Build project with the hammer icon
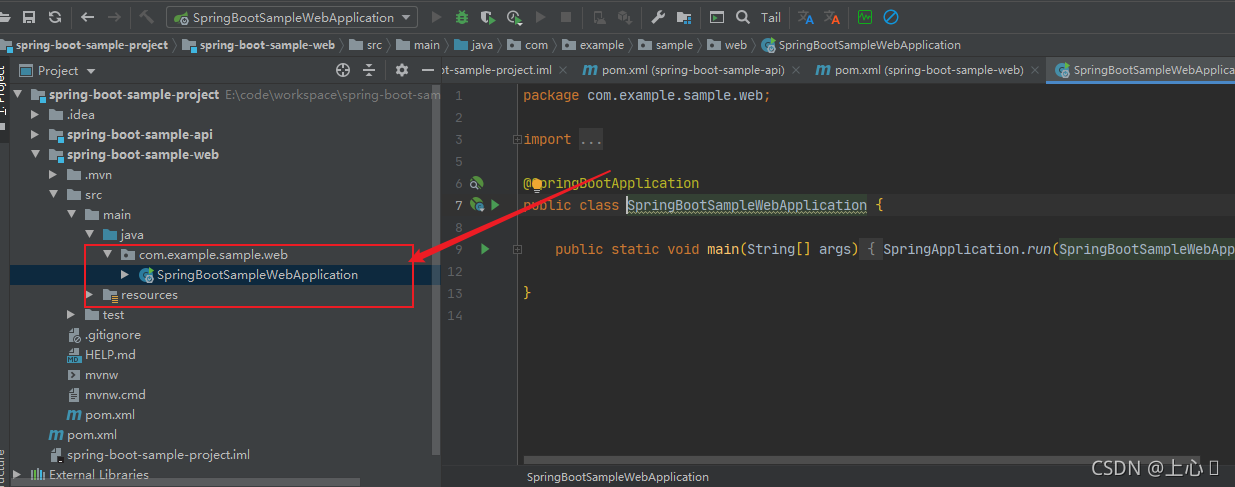The width and height of the screenshot is (1235, 487). point(146,17)
